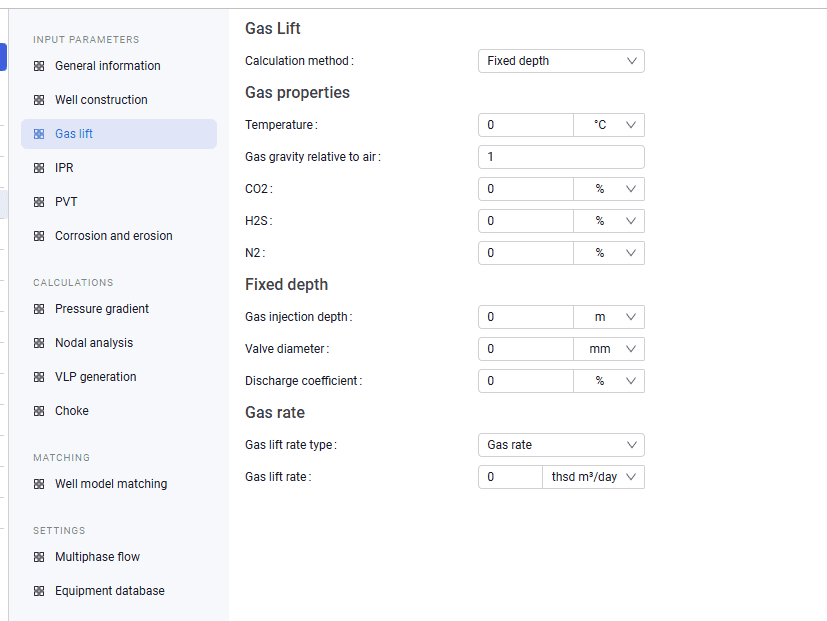Click the Gas injection depth value field
The height and width of the screenshot is (621, 827).
click(526, 317)
